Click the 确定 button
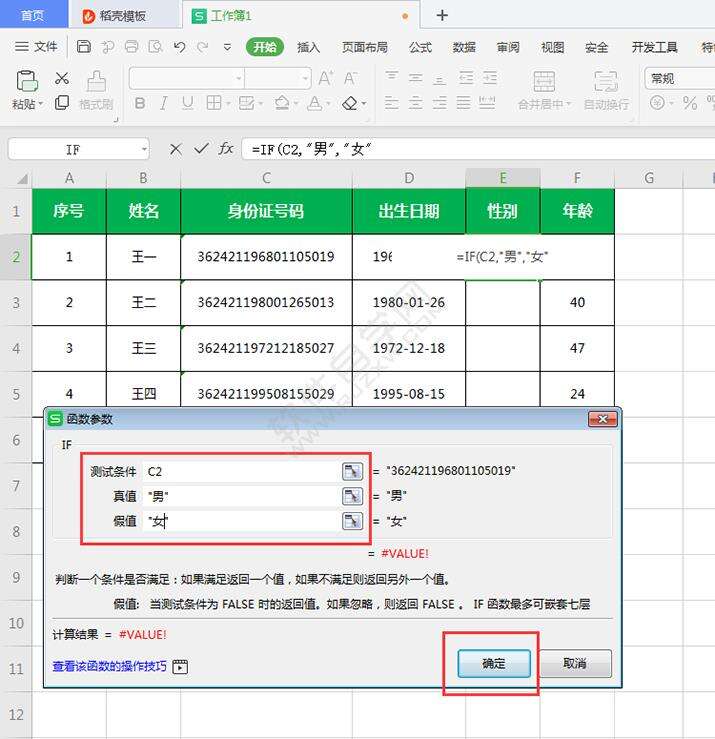 494,664
